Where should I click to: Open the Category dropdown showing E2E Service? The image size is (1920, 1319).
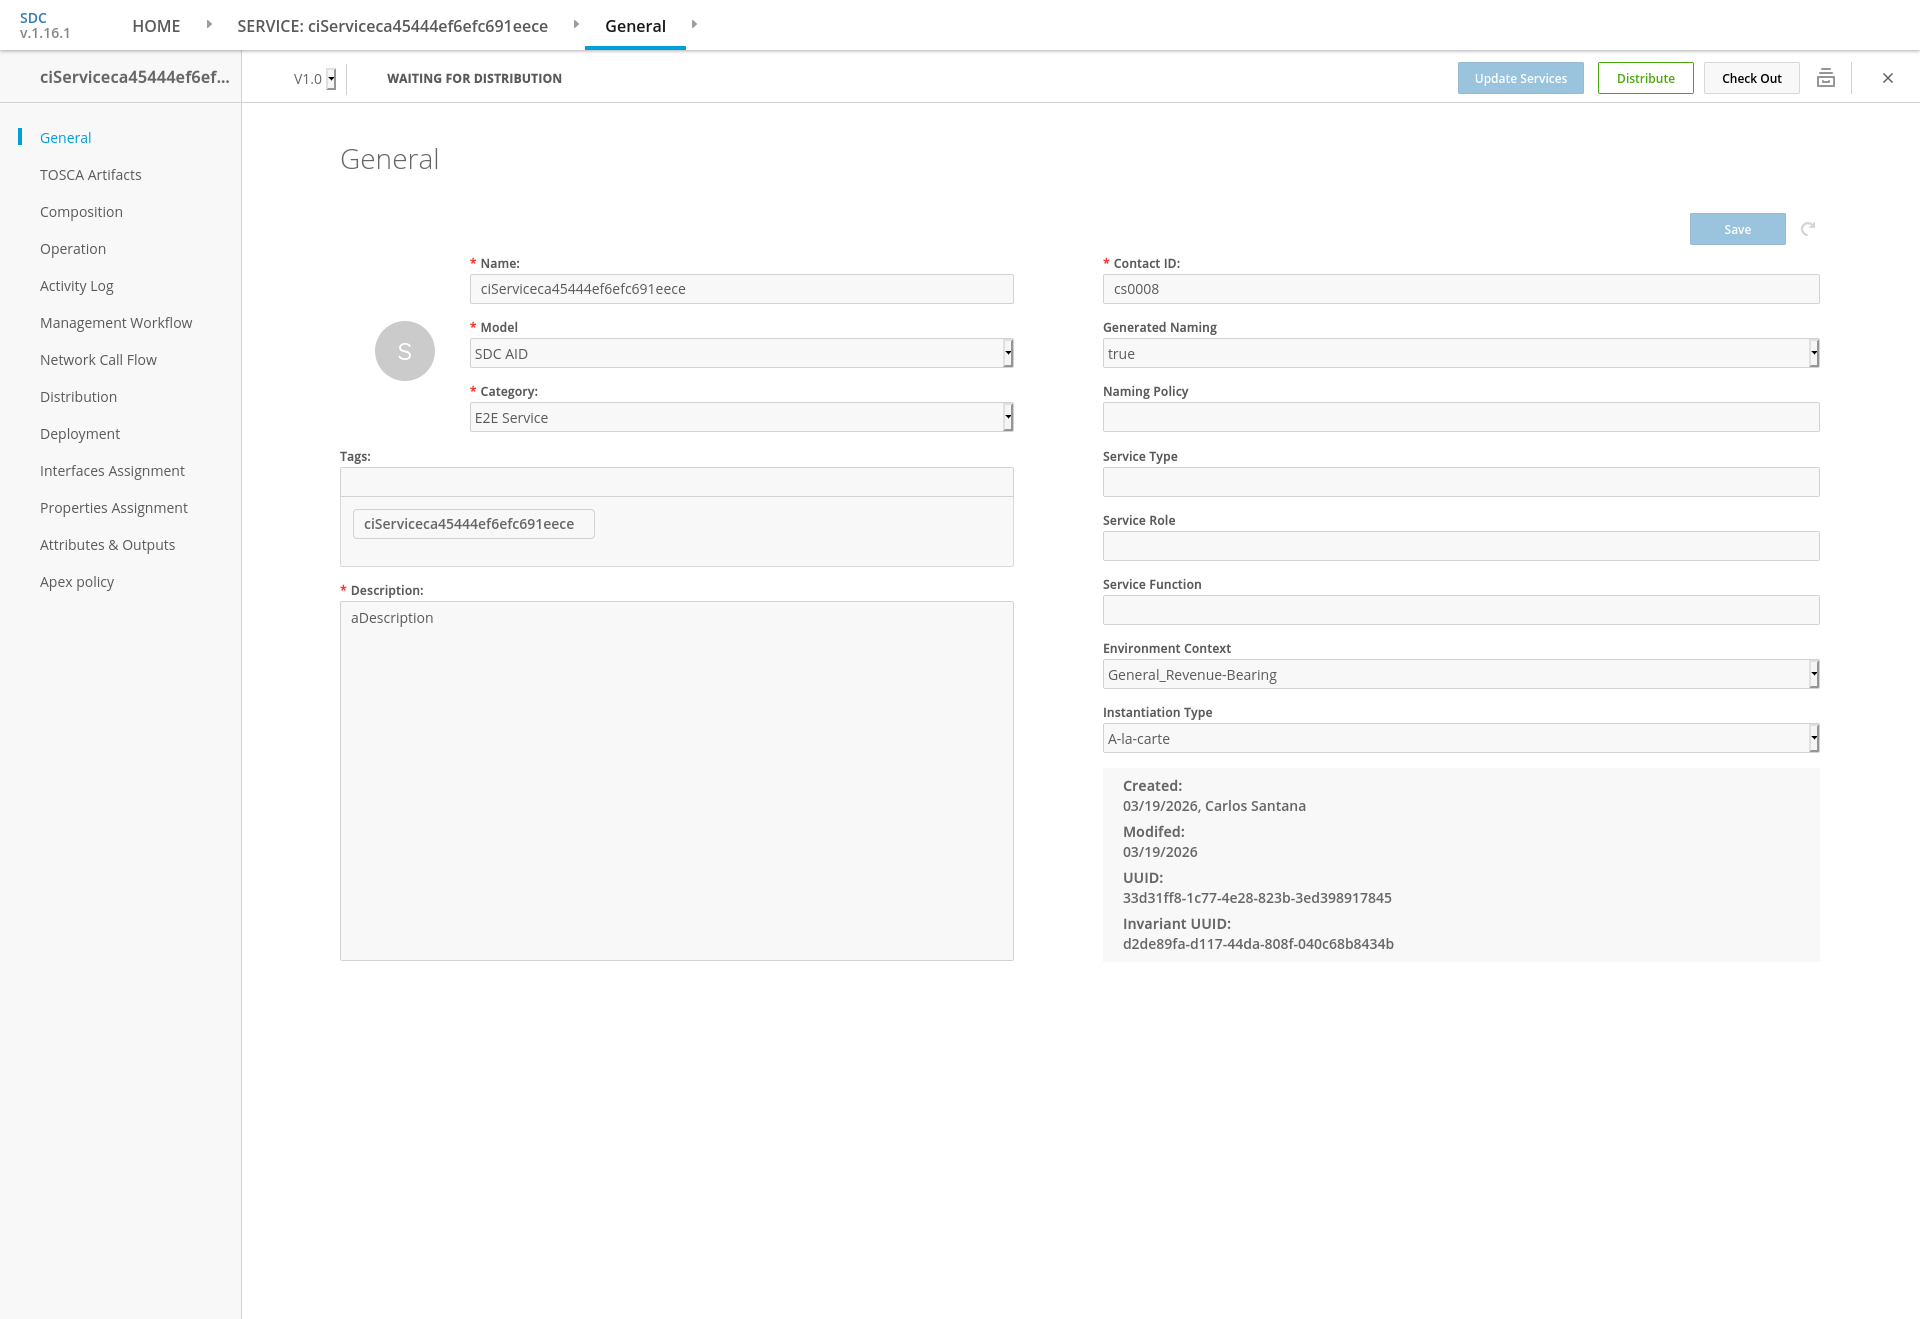coord(741,417)
